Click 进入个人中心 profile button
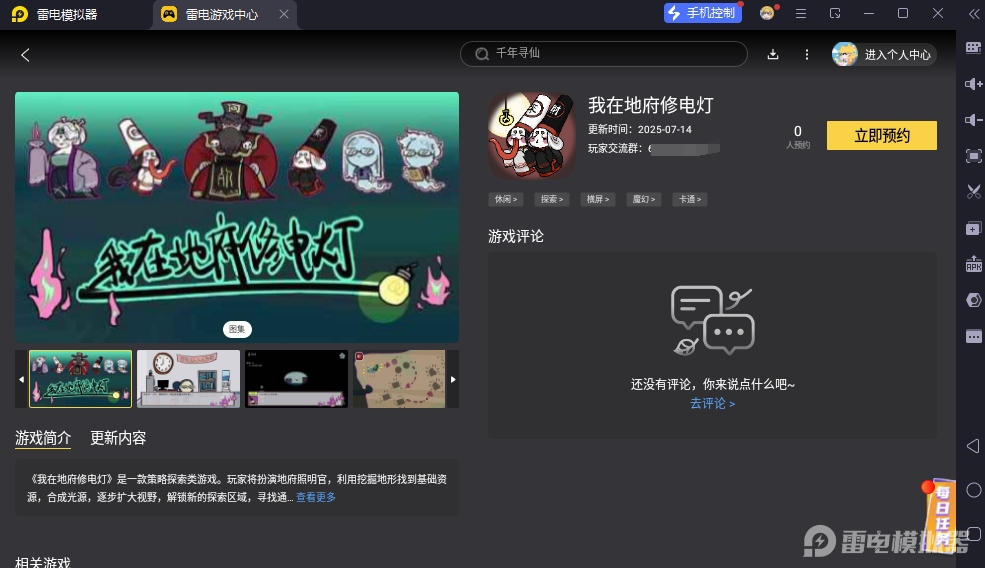 883,55
